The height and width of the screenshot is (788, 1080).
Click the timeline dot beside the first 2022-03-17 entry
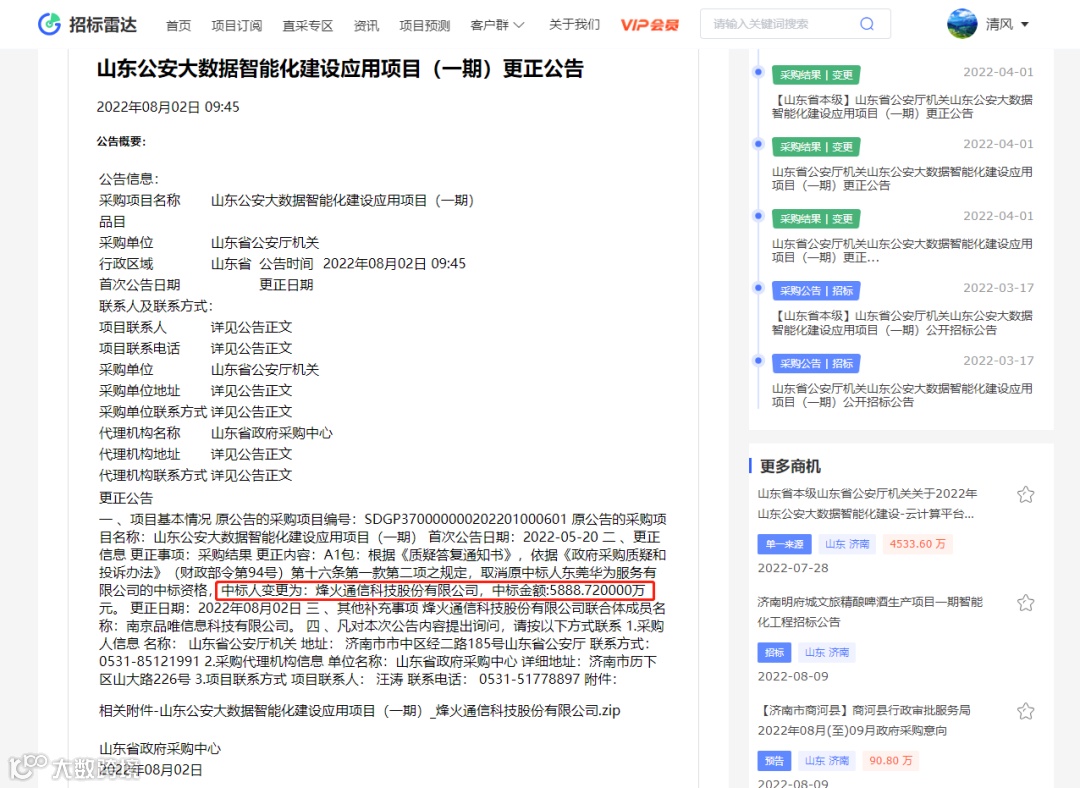pyautogui.click(x=758, y=288)
